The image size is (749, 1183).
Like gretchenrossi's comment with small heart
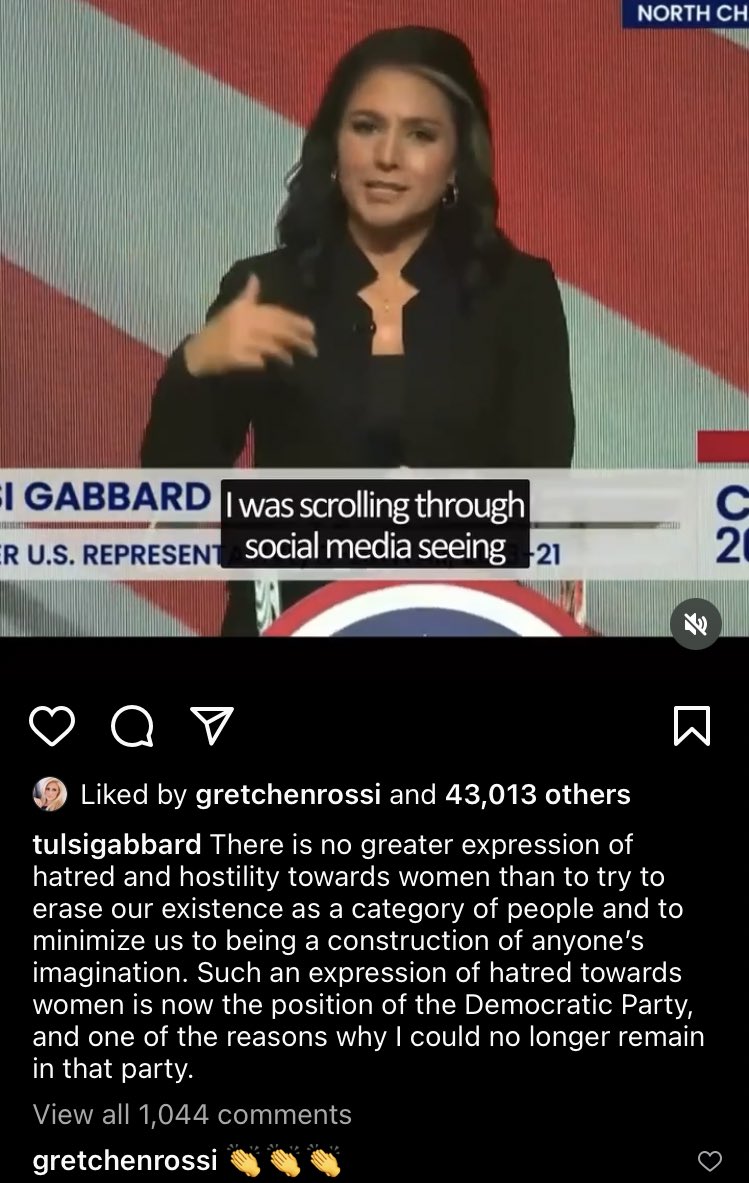[709, 1161]
